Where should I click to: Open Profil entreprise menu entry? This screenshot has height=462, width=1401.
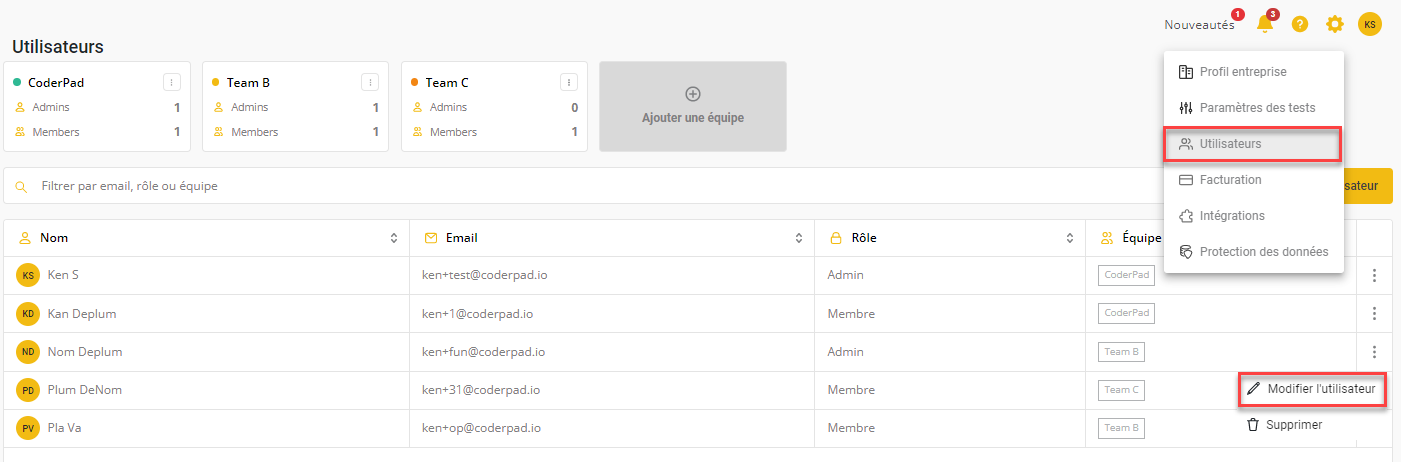tap(1243, 72)
